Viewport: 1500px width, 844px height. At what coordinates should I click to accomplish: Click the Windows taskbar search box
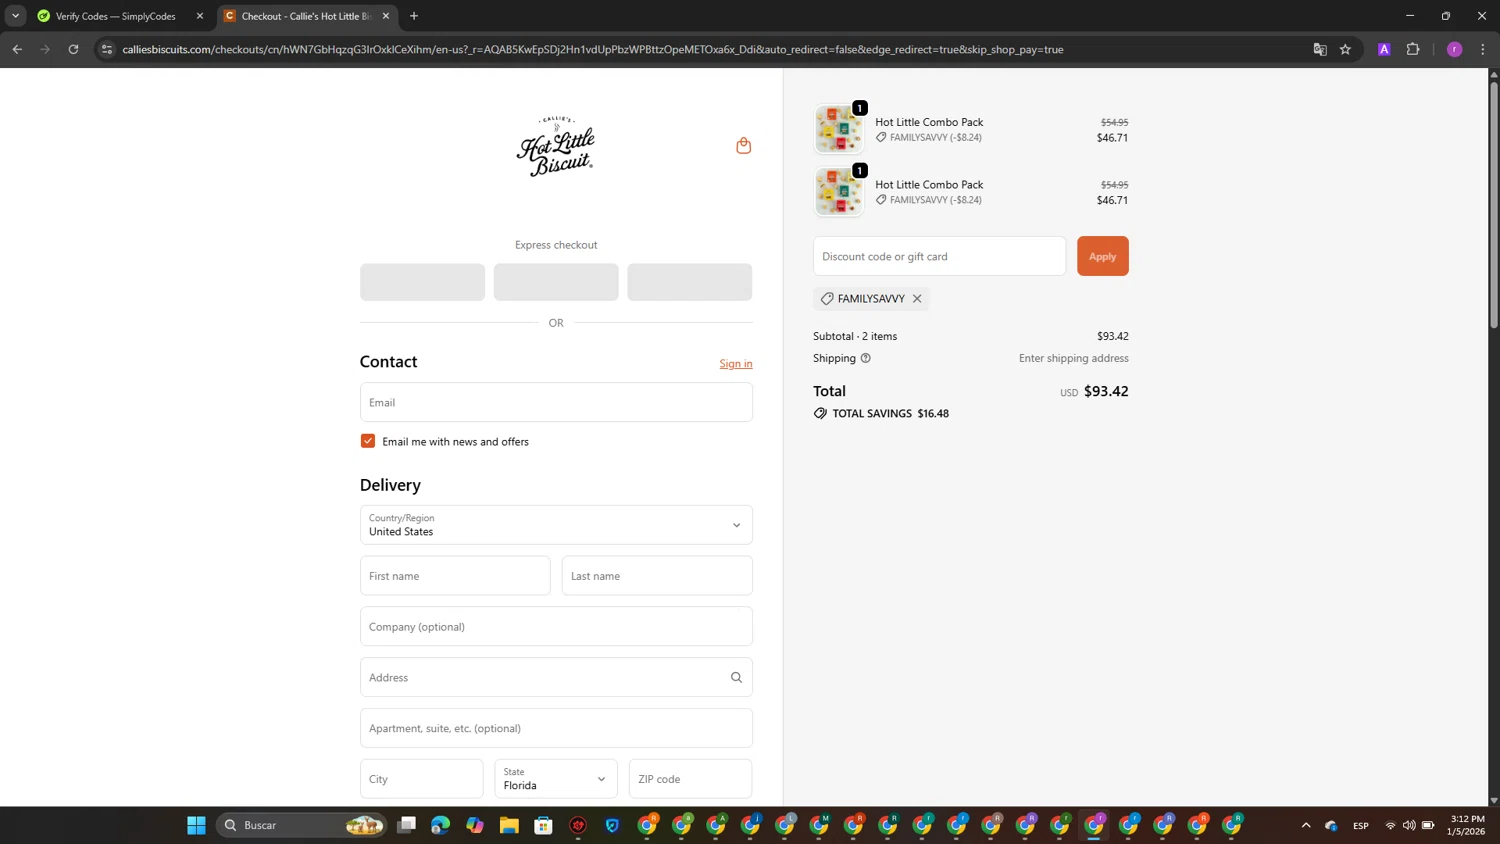coord(302,825)
